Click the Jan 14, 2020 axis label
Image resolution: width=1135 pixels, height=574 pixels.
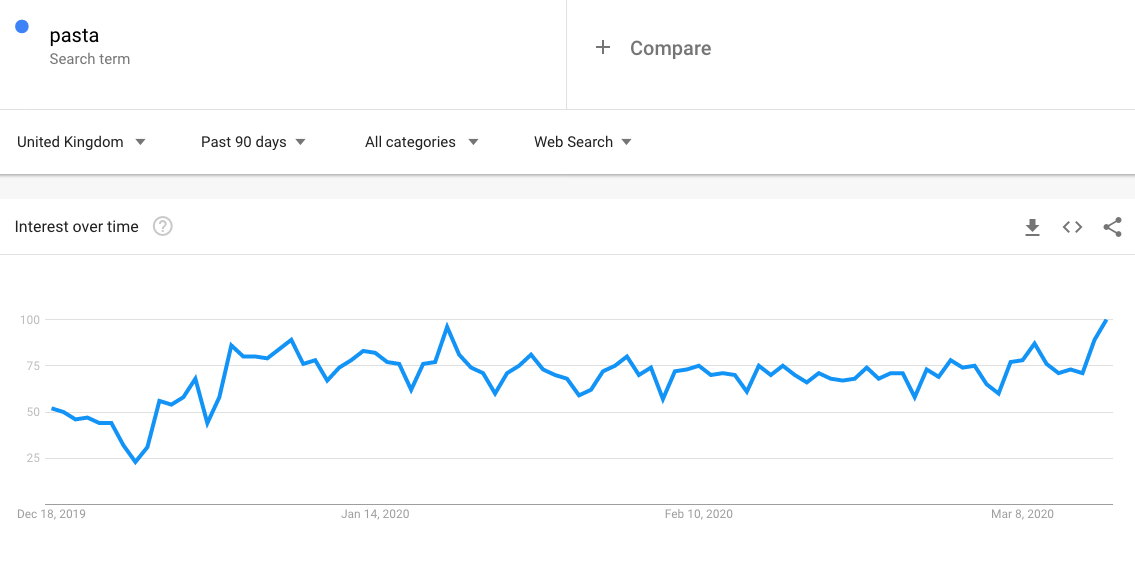[x=375, y=514]
